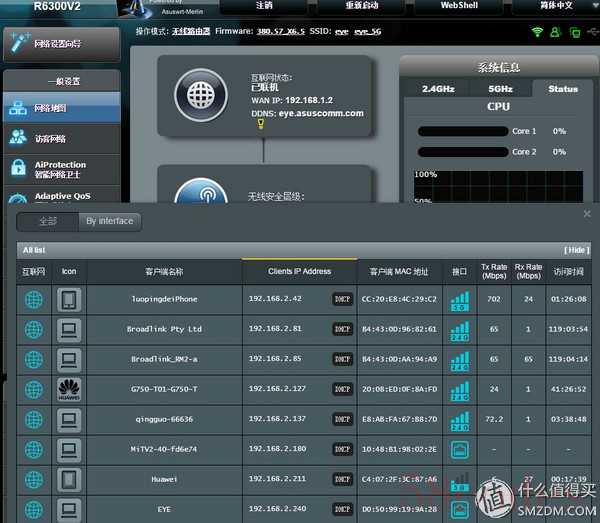Image resolution: width=600 pixels, height=523 pixels.
Task: Switch to the 2.4GHz tab
Action: [x=438, y=89]
